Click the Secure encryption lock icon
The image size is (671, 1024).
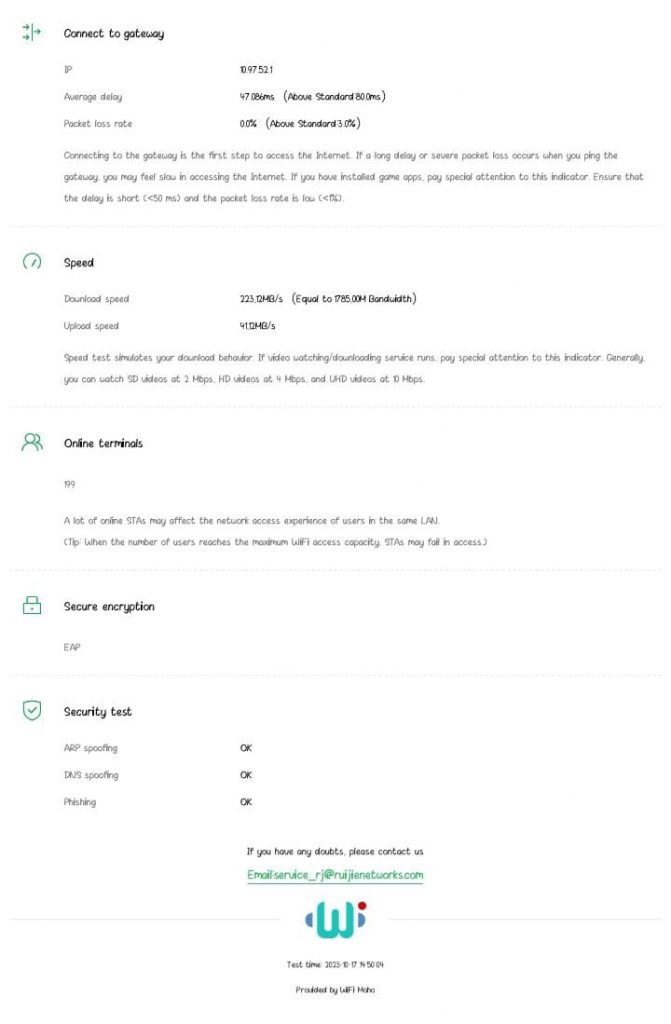click(x=32, y=606)
